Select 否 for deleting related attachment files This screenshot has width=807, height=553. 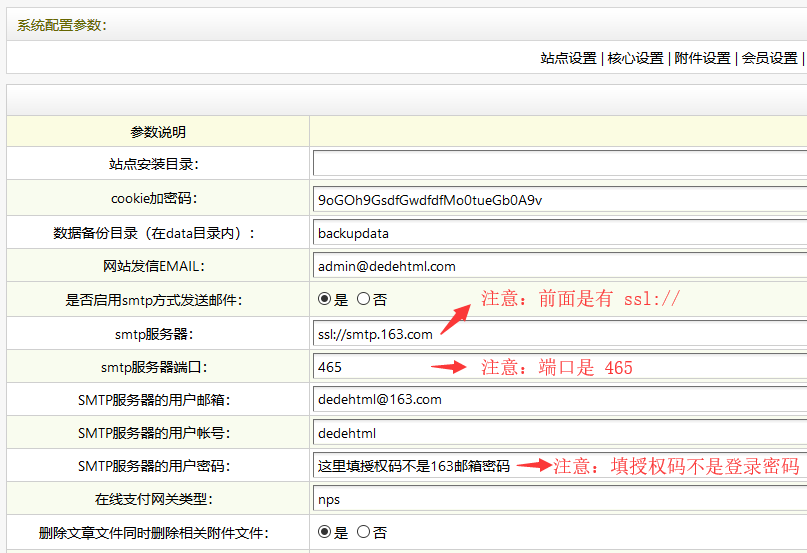[x=363, y=532]
